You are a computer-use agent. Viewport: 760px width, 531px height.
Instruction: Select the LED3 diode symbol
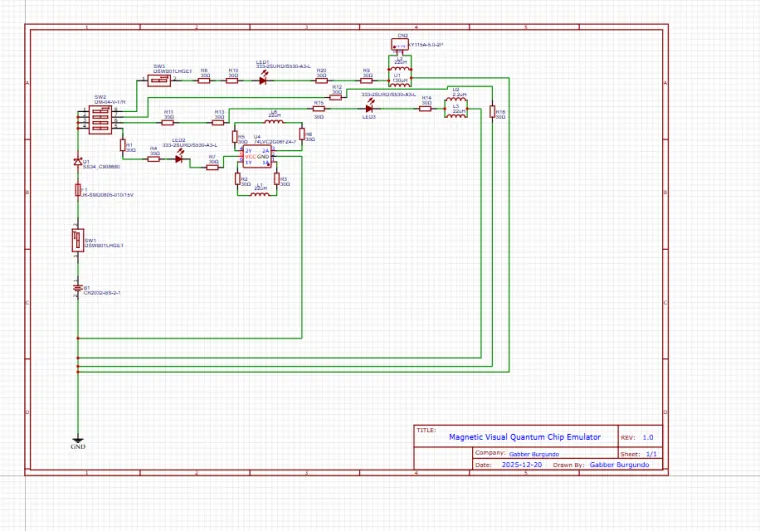pyautogui.click(x=368, y=107)
